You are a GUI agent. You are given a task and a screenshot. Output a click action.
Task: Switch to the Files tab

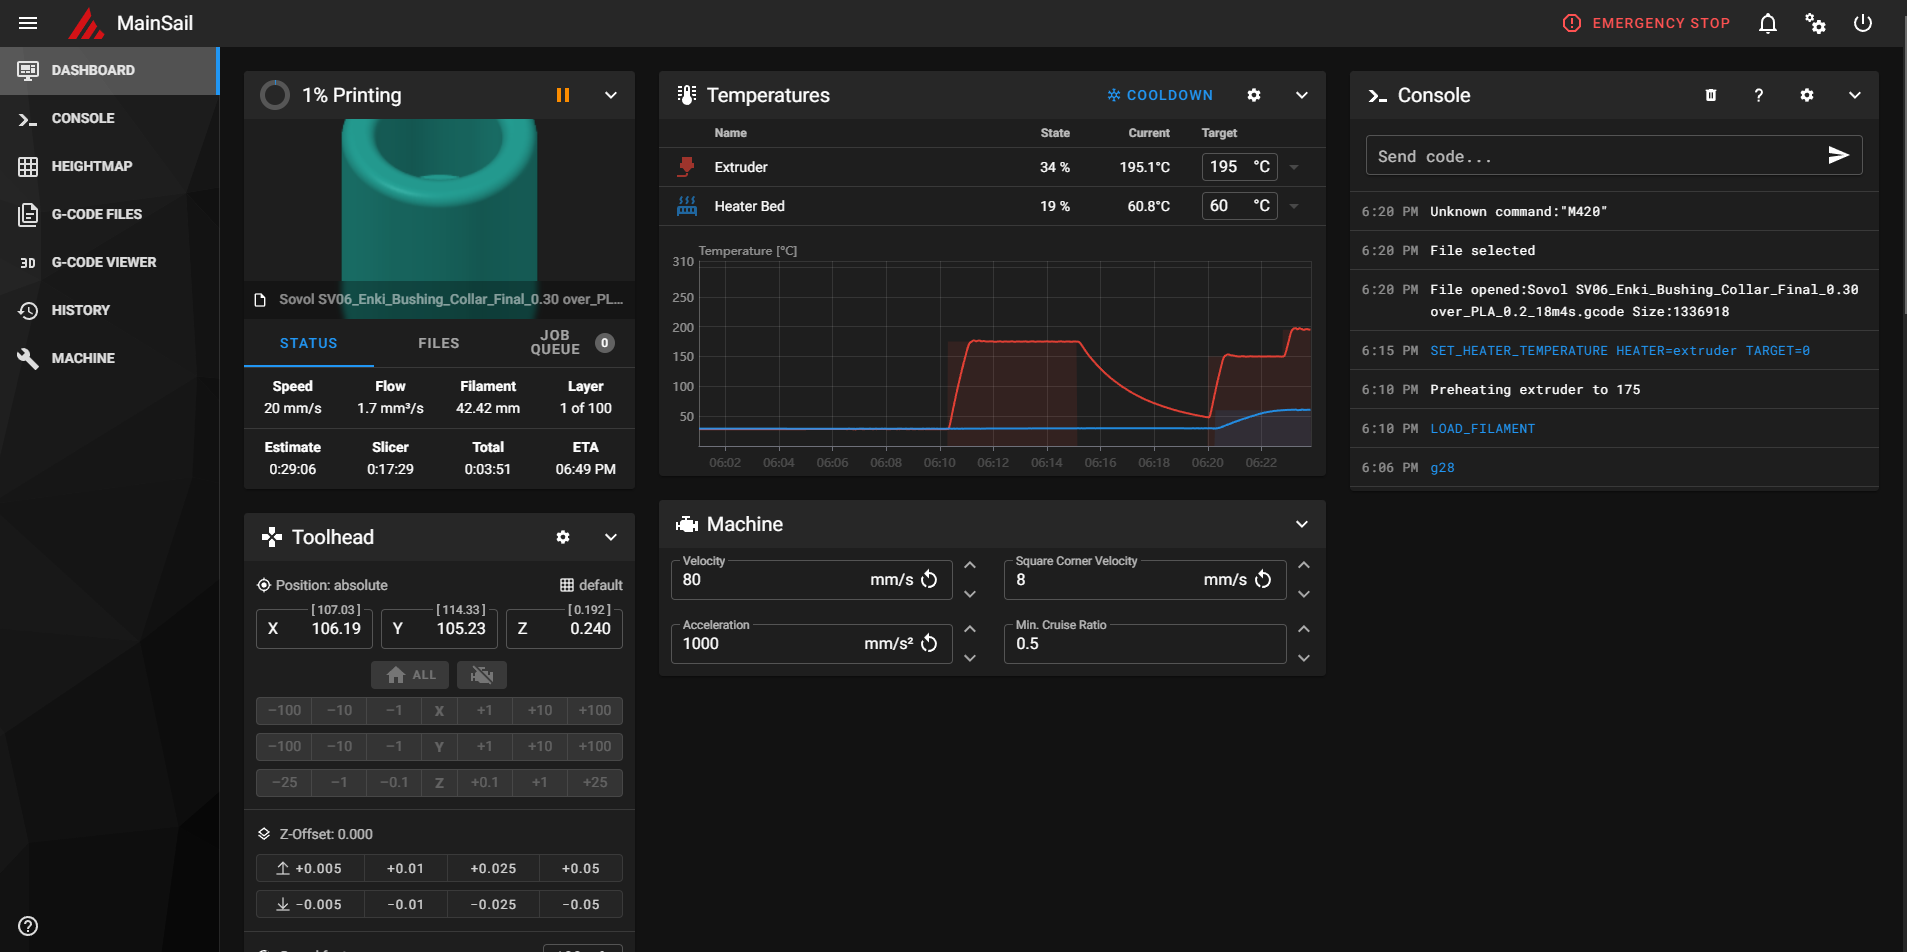pos(438,343)
